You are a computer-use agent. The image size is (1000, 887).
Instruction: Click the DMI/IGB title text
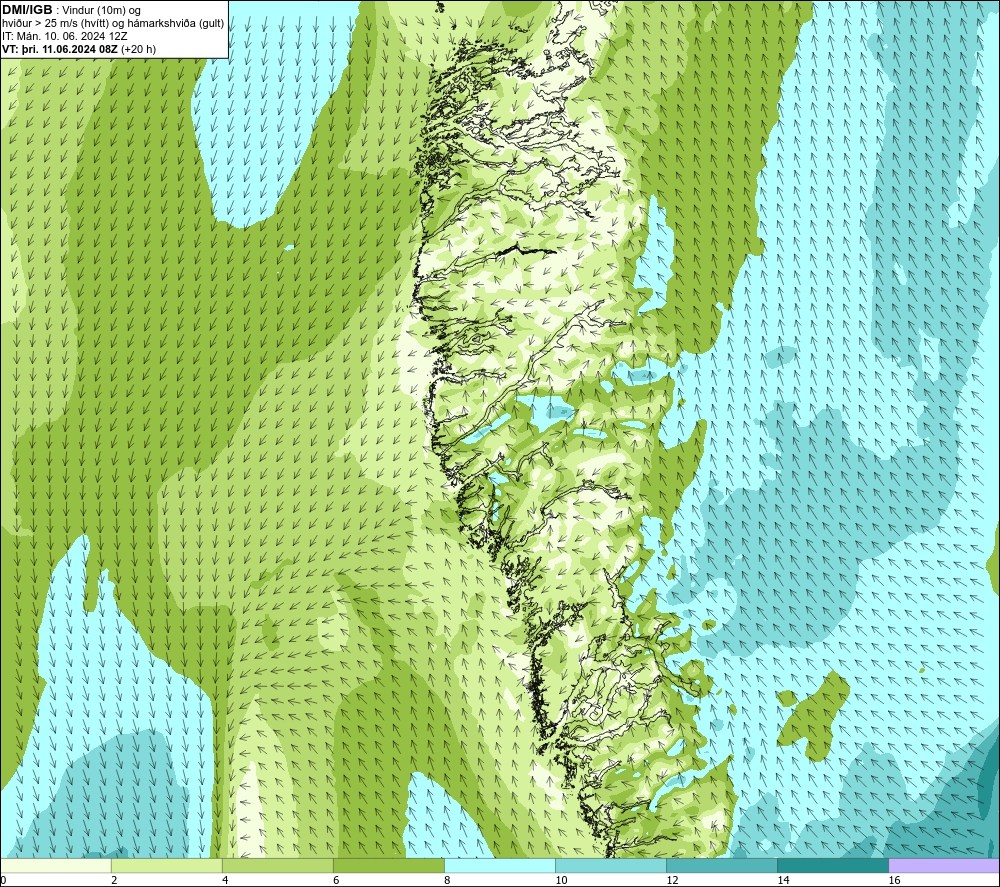pyautogui.click(x=27, y=10)
